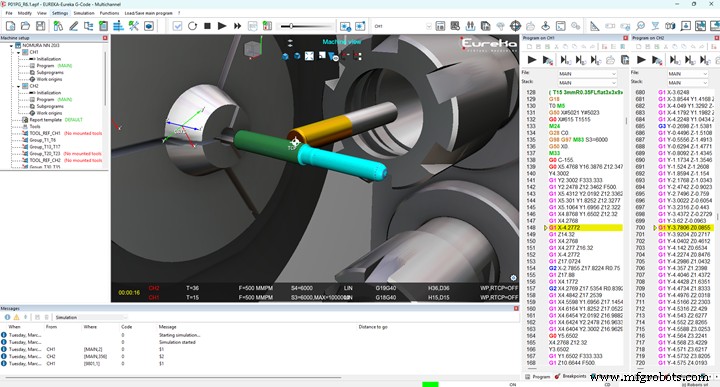Close the Program on CH1 panel
Viewport: 720px width, 387px height.
(625, 38)
